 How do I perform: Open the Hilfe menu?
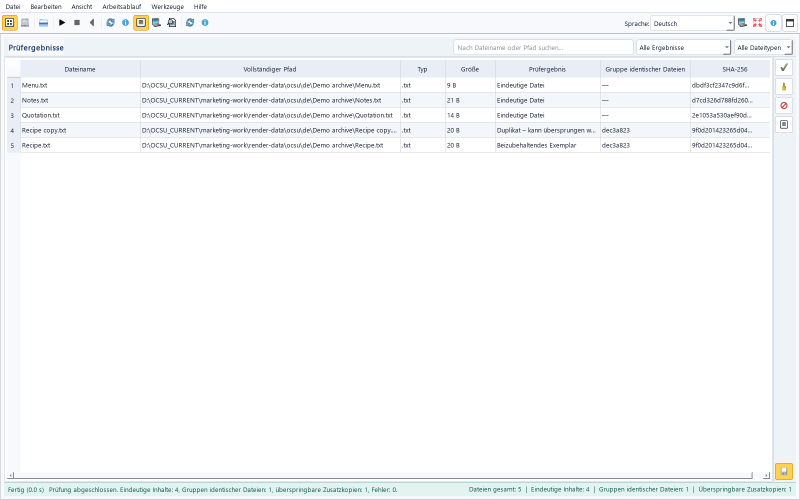click(201, 7)
